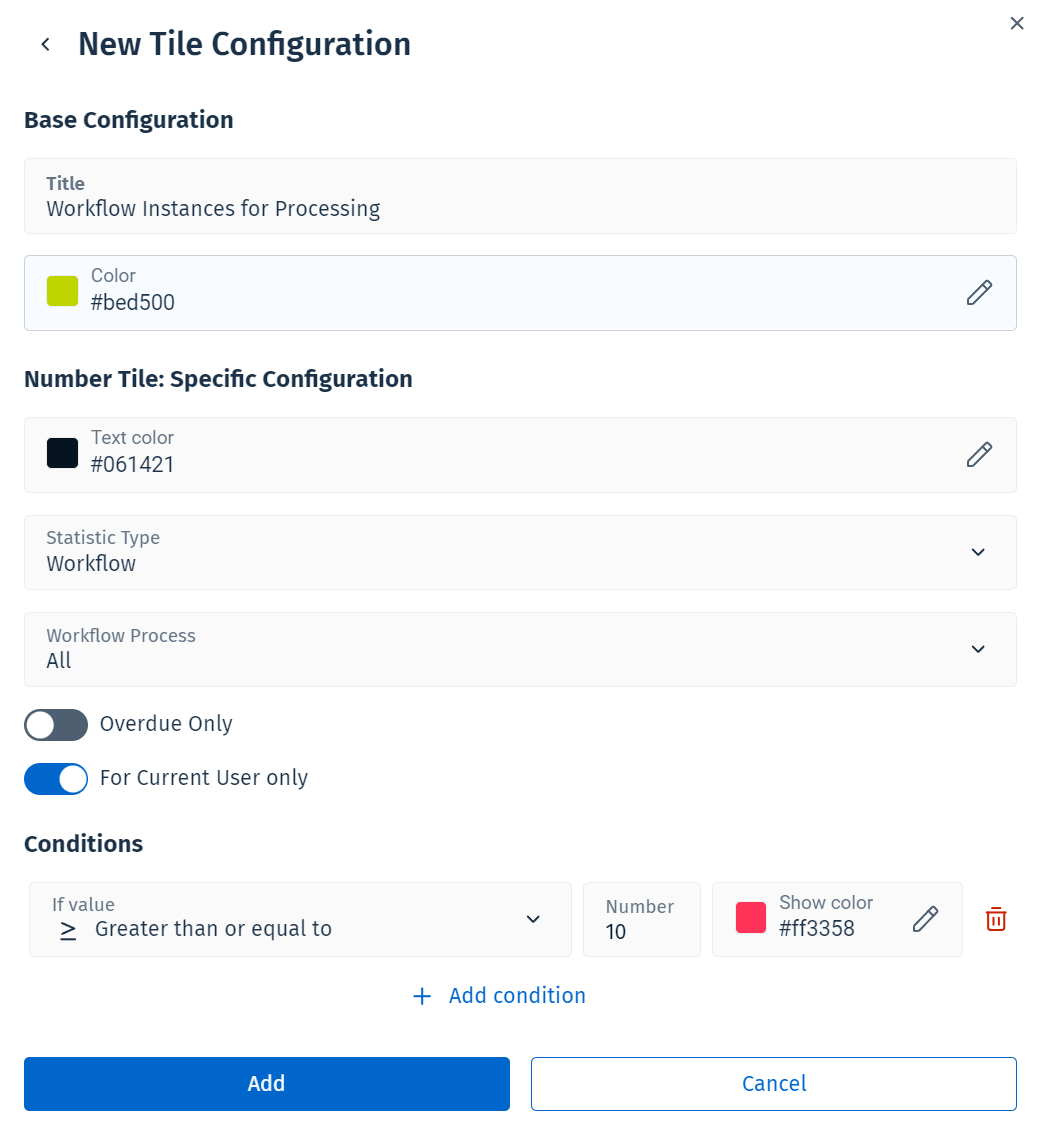Image resolution: width=1048 pixels, height=1133 pixels.
Task: Close the tile configuration dialog
Action: (1017, 23)
